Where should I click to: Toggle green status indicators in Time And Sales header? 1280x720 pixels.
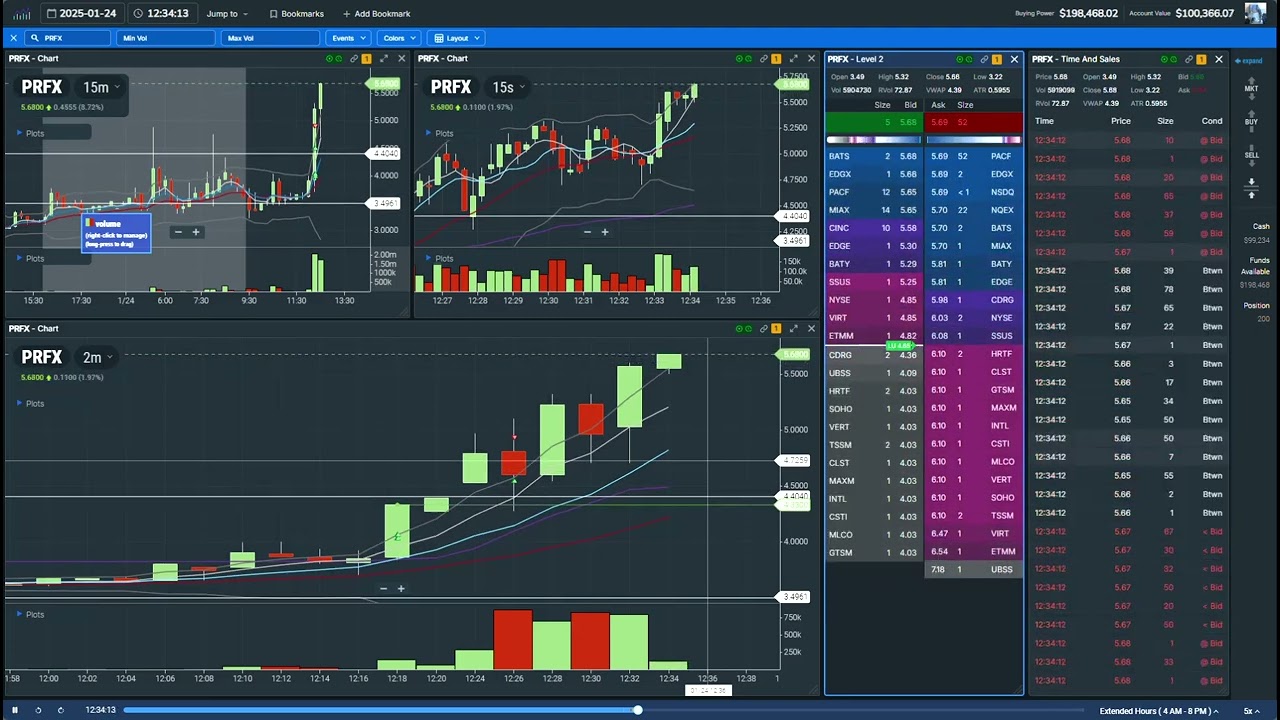(1169, 59)
